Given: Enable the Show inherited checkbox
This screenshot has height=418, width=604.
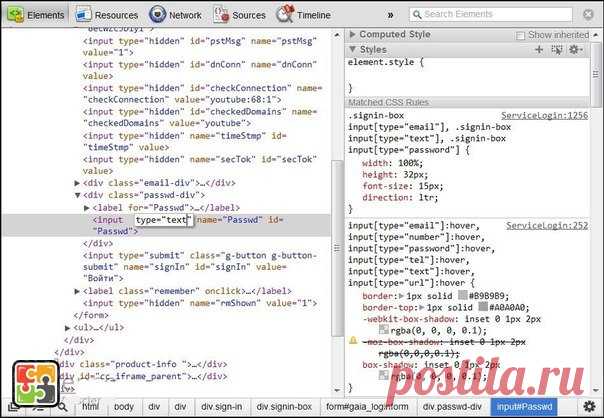Looking at the screenshot, I should [520, 35].
